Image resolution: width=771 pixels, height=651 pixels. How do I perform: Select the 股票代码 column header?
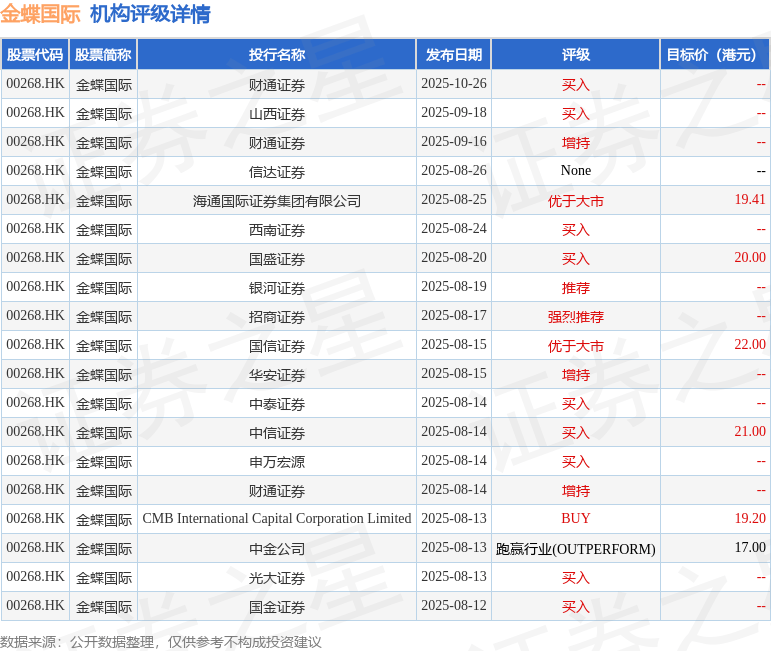(35, 55)
